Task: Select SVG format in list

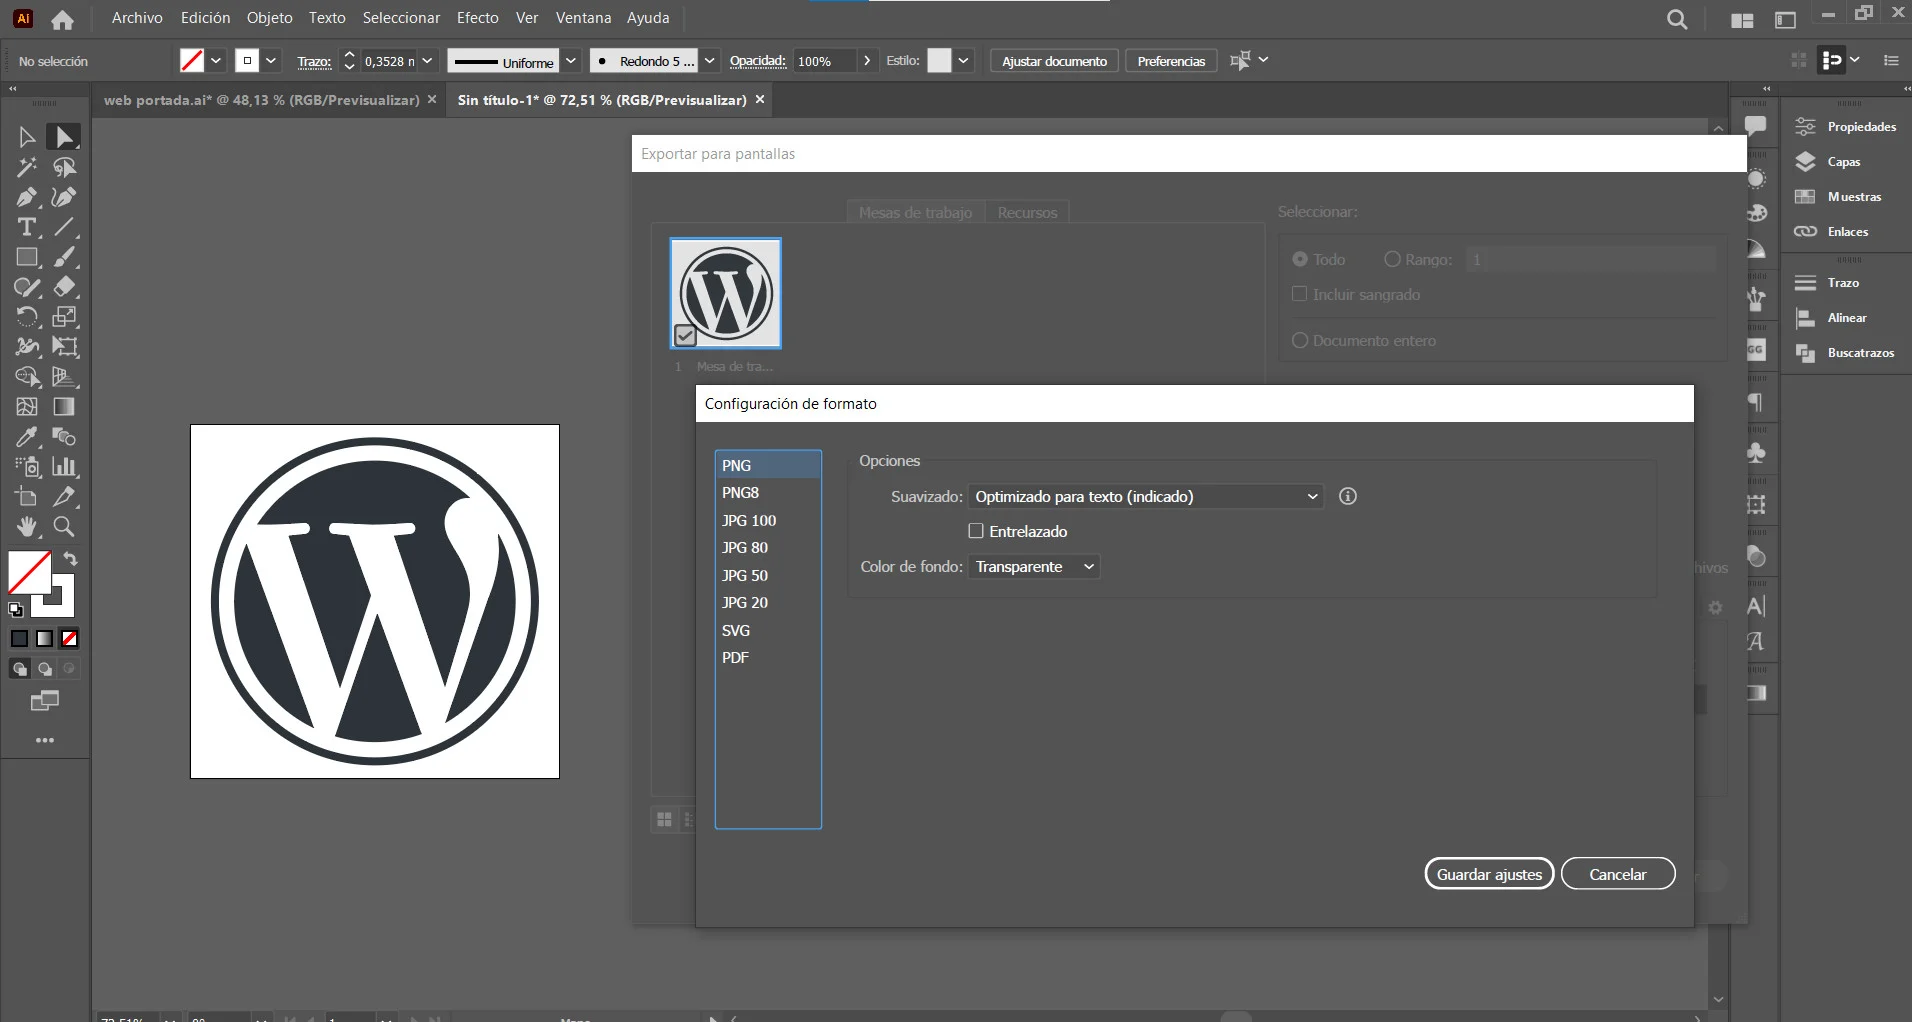Action: coord(768,630)
